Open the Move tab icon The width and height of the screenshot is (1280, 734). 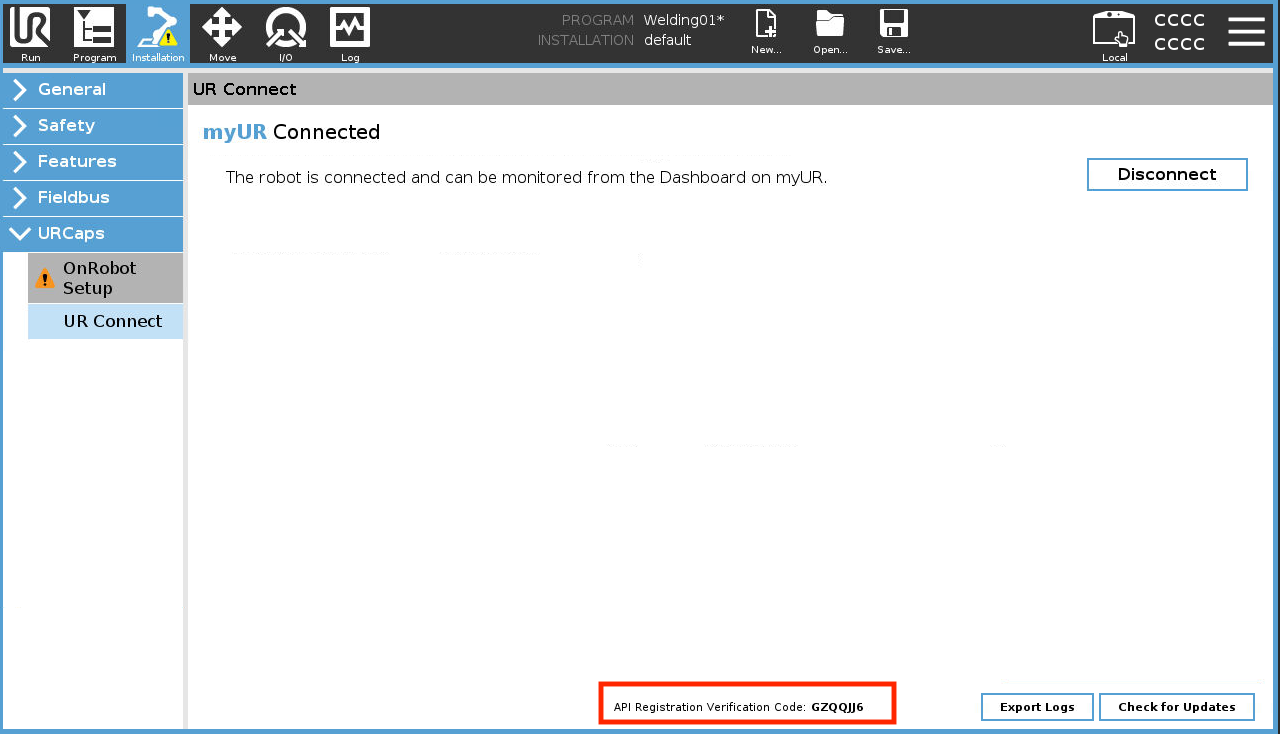222,34
